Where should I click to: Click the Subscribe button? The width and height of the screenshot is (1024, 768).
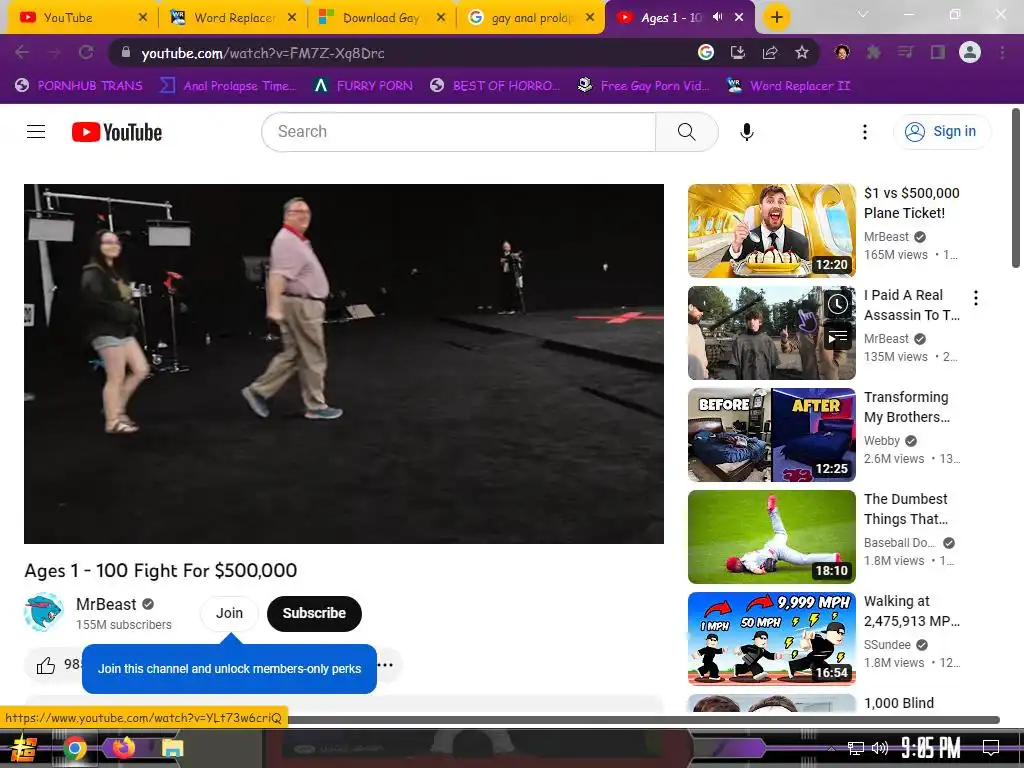click(x=314, y=613)
